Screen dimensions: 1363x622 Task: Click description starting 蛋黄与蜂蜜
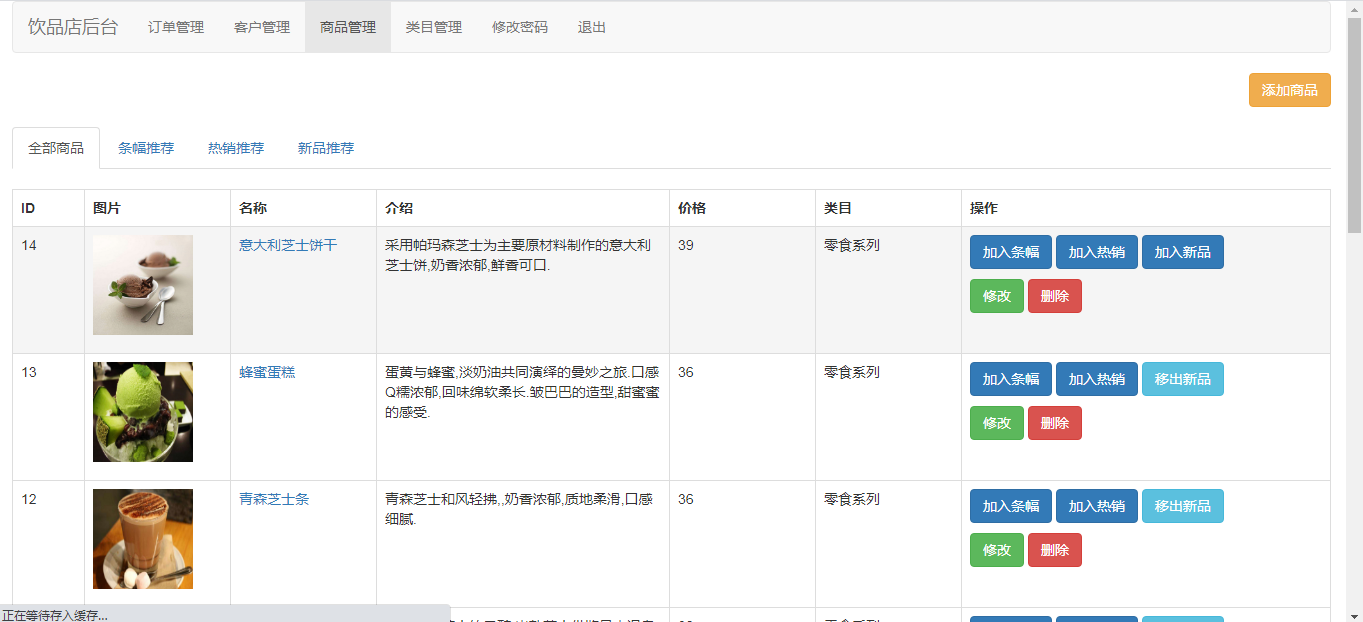(x=522, y=392)
